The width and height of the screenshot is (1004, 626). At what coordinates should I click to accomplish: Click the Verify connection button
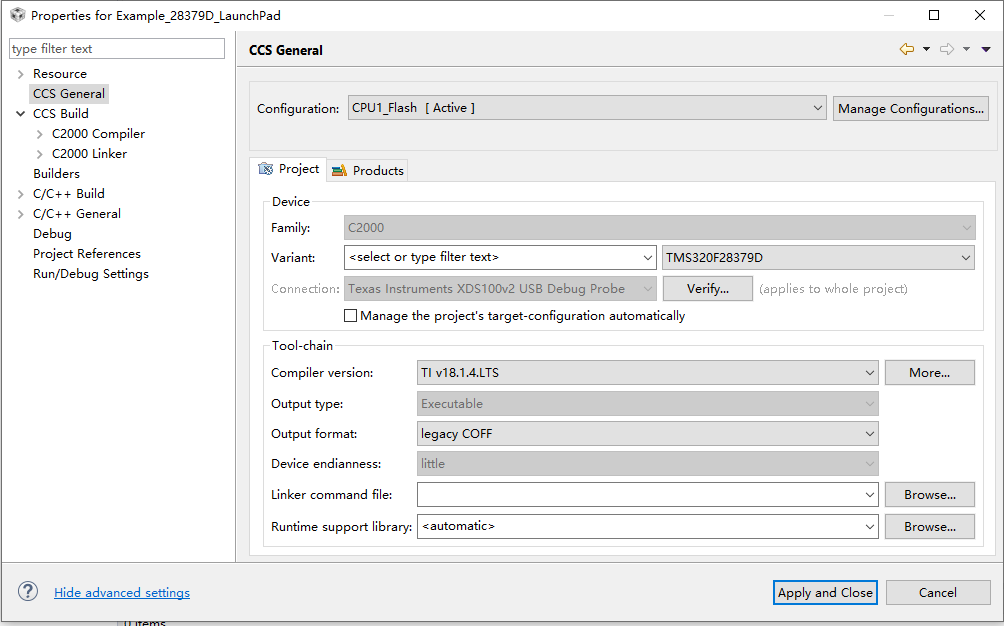point(708,289)
